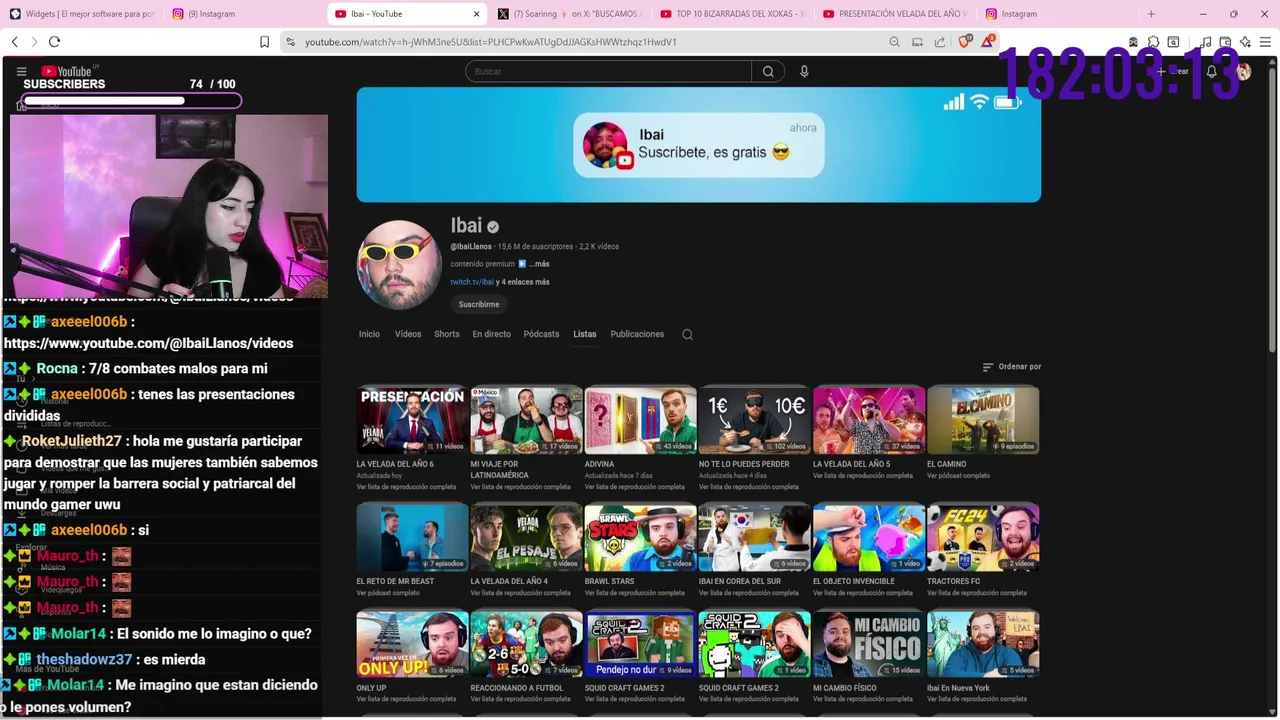Open the channel Shorts tab

(447, 334)
